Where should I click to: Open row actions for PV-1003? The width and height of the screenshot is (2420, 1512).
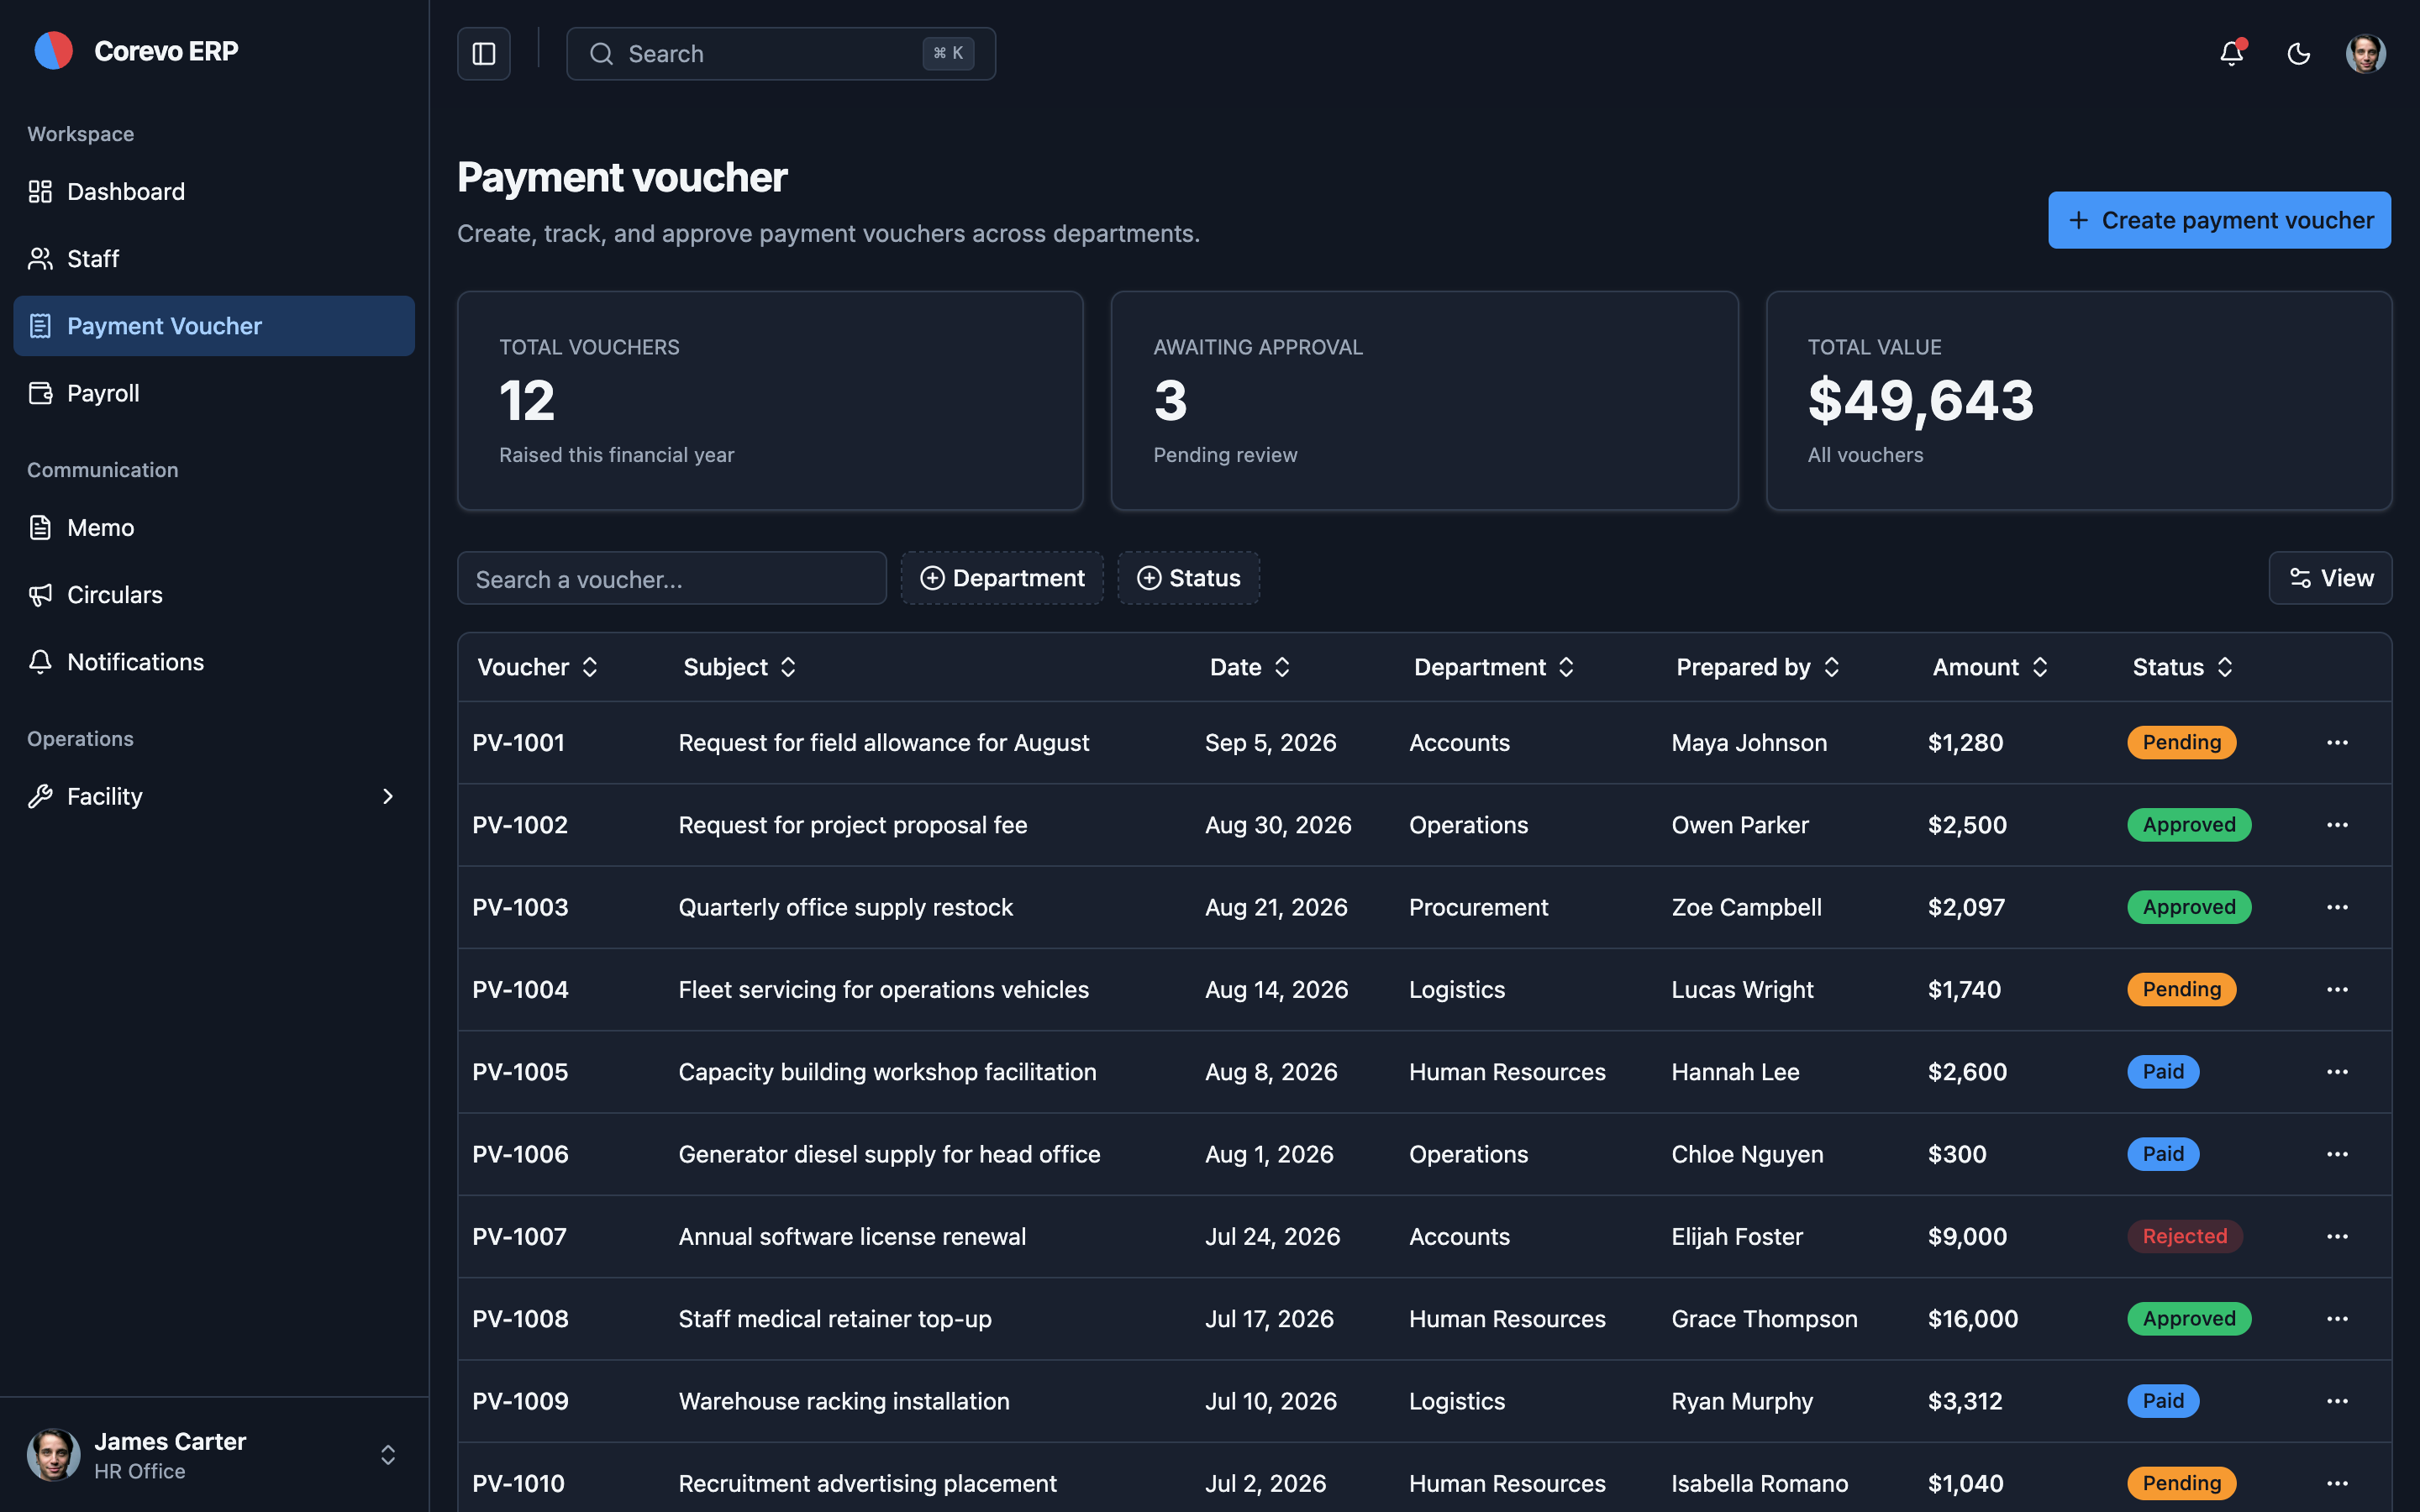(2337, 907)
